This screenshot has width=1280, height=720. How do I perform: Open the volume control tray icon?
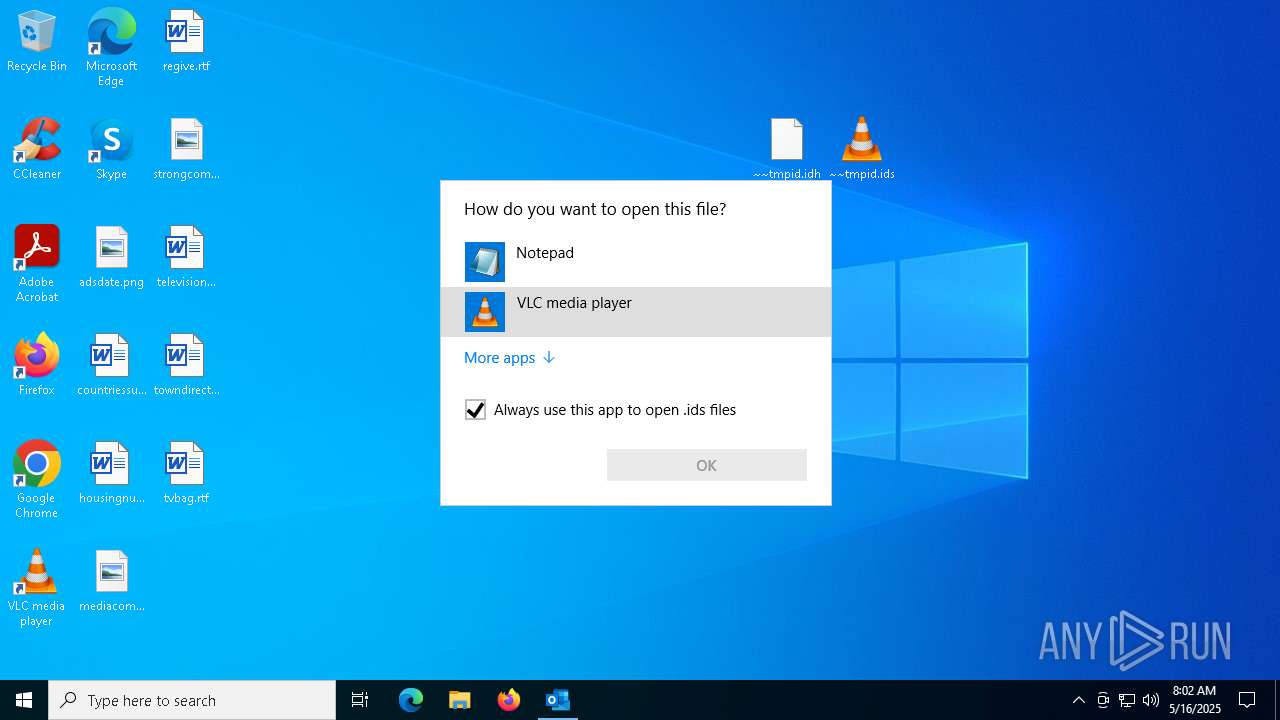click(x=1151, y=700)
